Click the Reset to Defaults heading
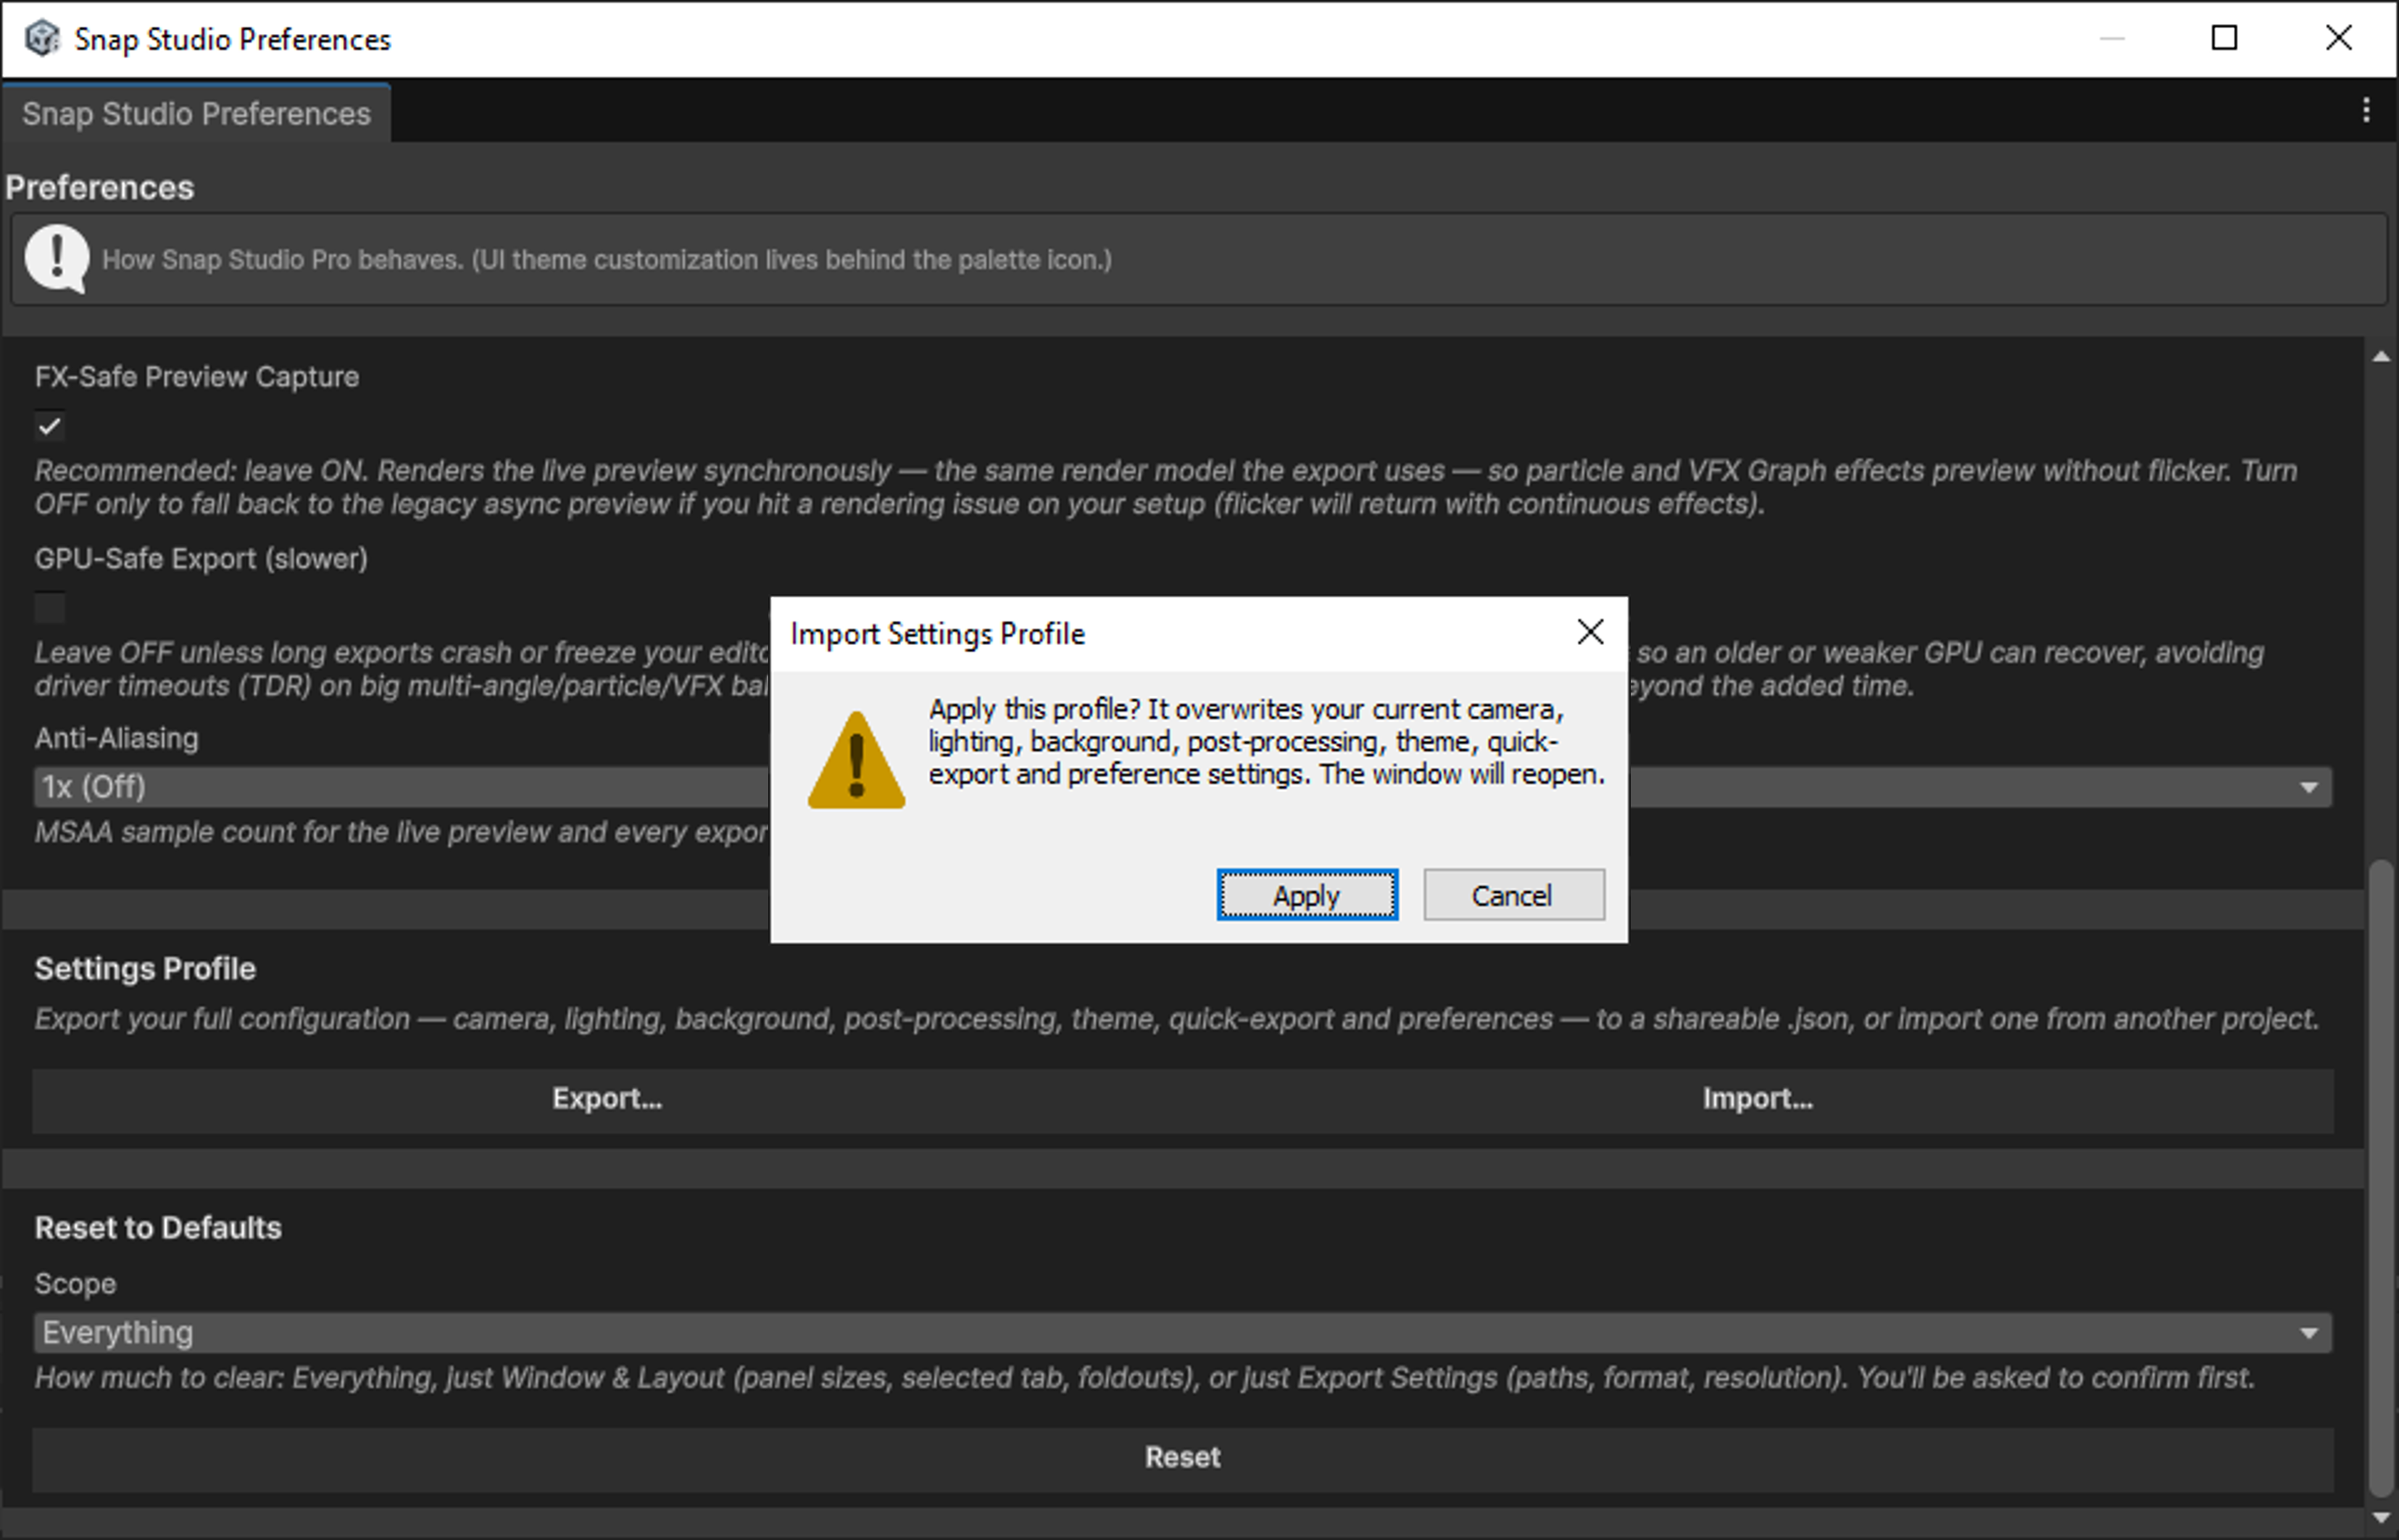 point(158,1228)
